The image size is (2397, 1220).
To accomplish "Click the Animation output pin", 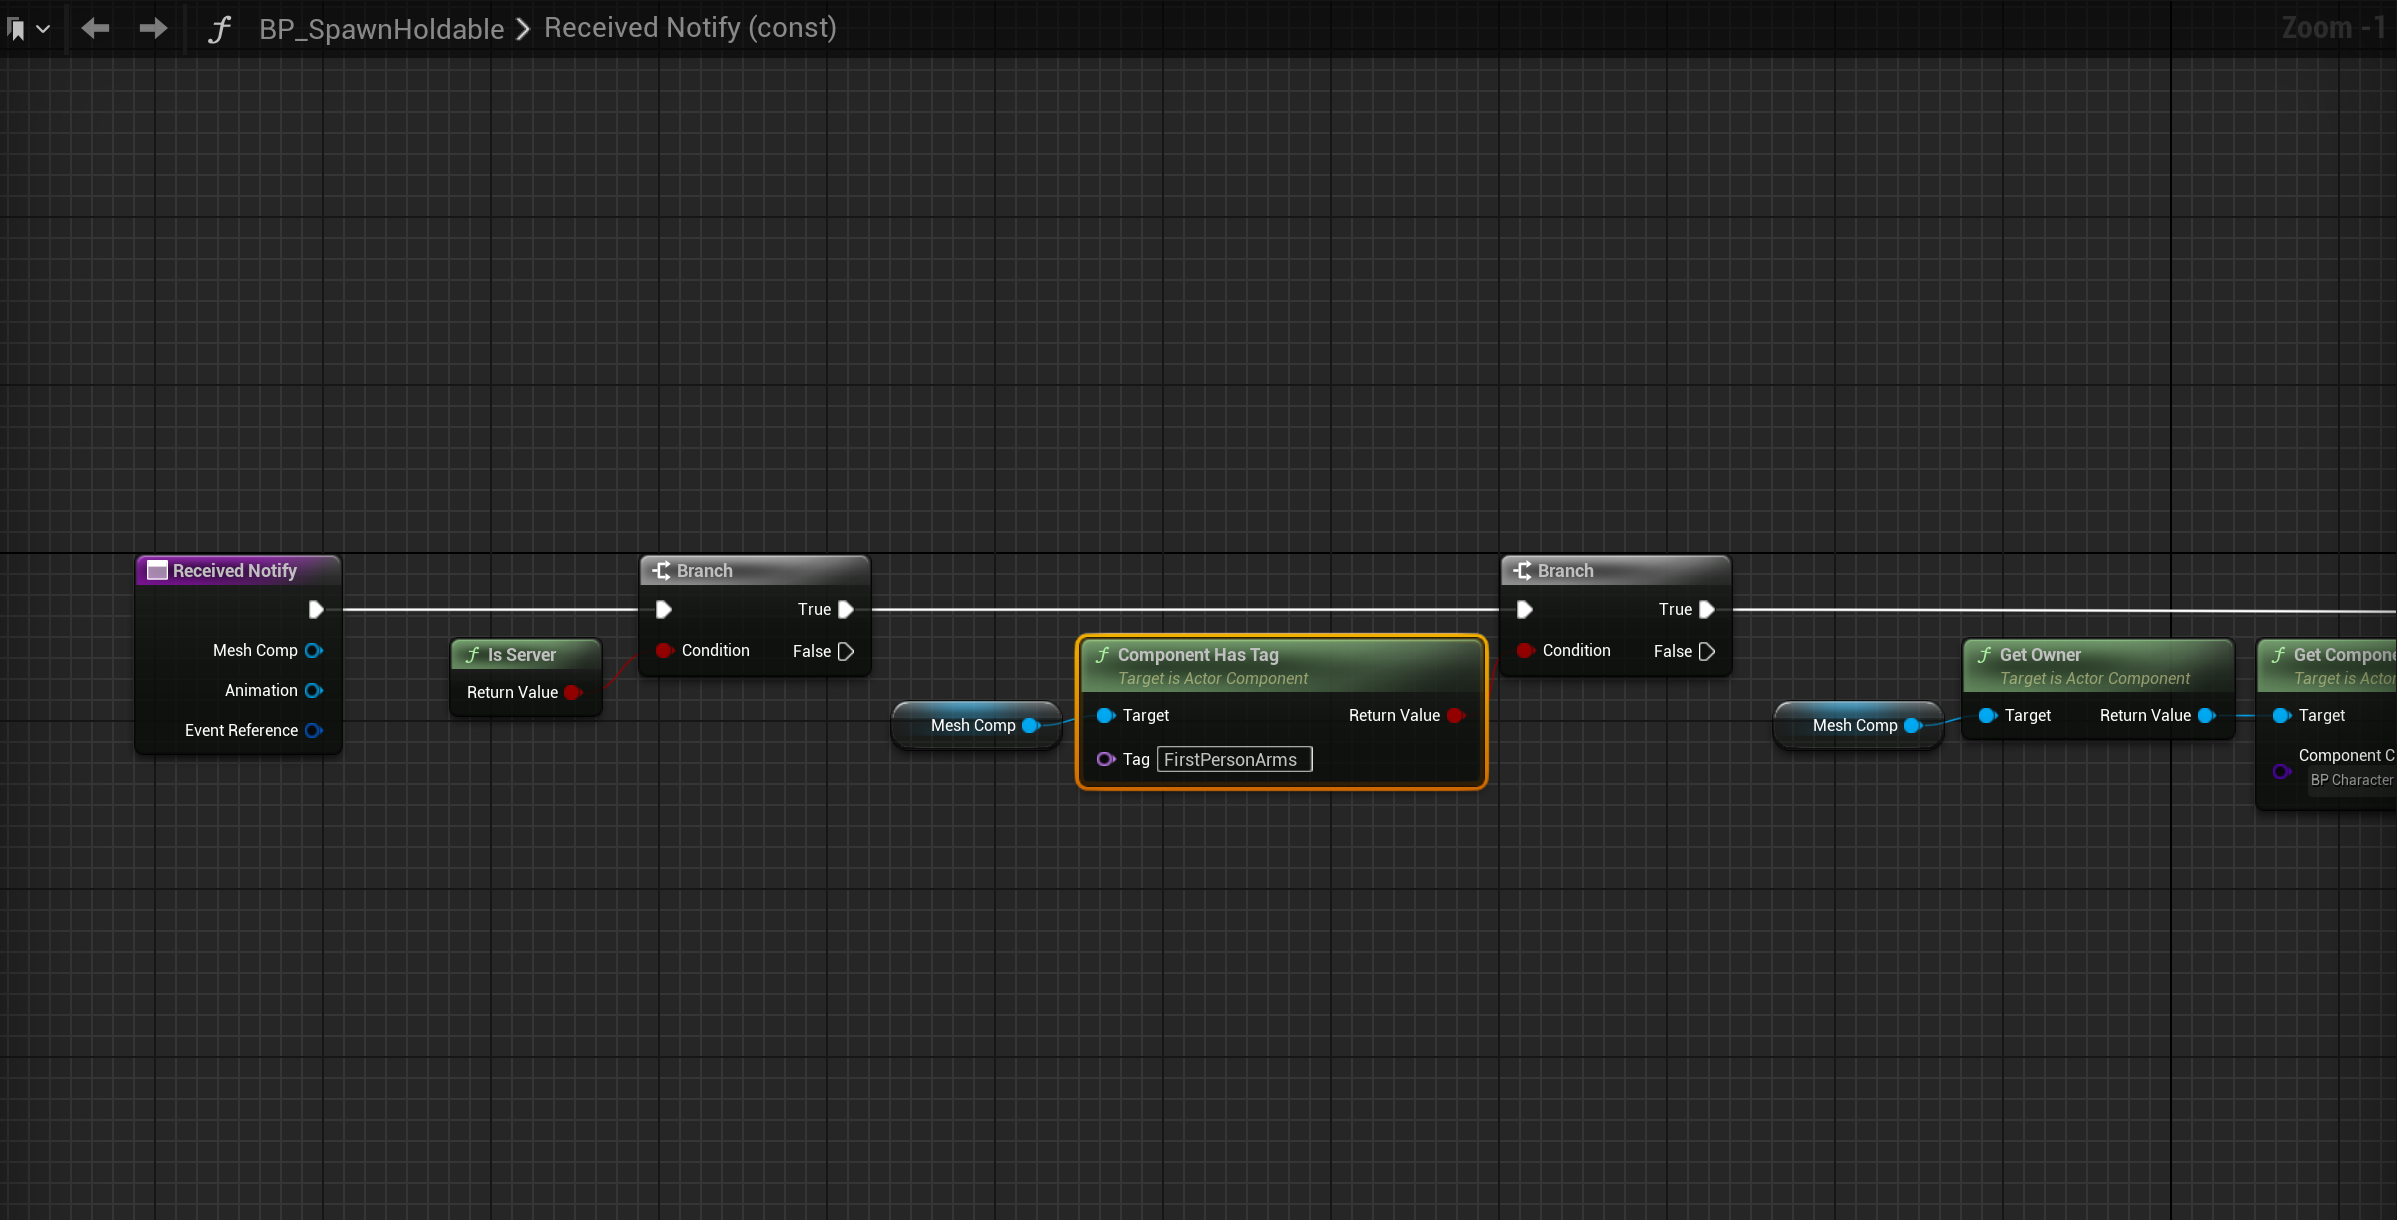I will 314,690.
